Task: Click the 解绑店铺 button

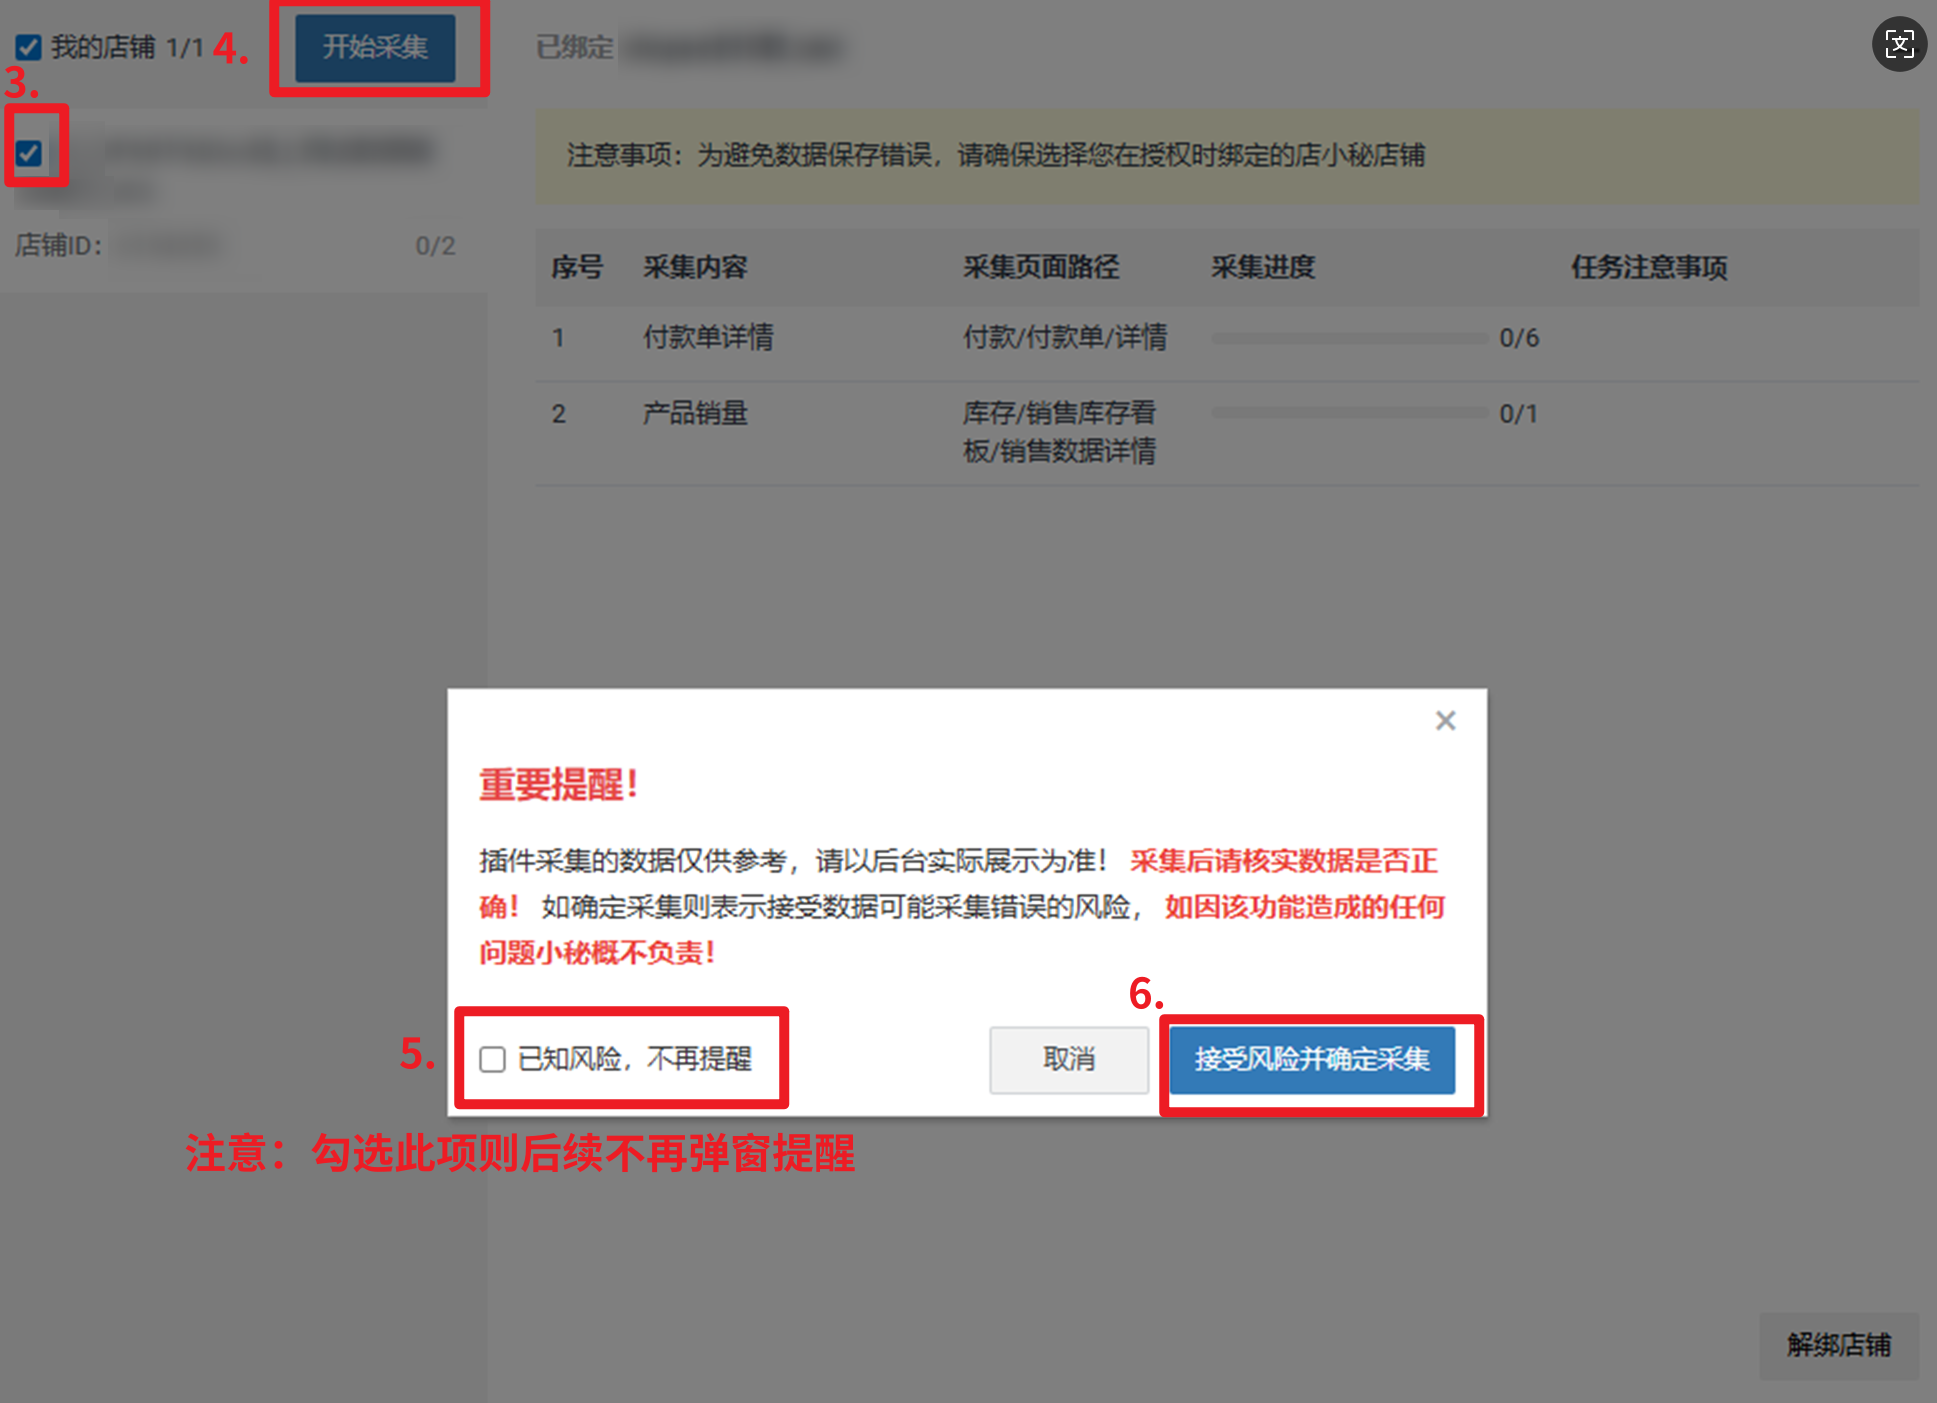Action: coord(1838,1345)
